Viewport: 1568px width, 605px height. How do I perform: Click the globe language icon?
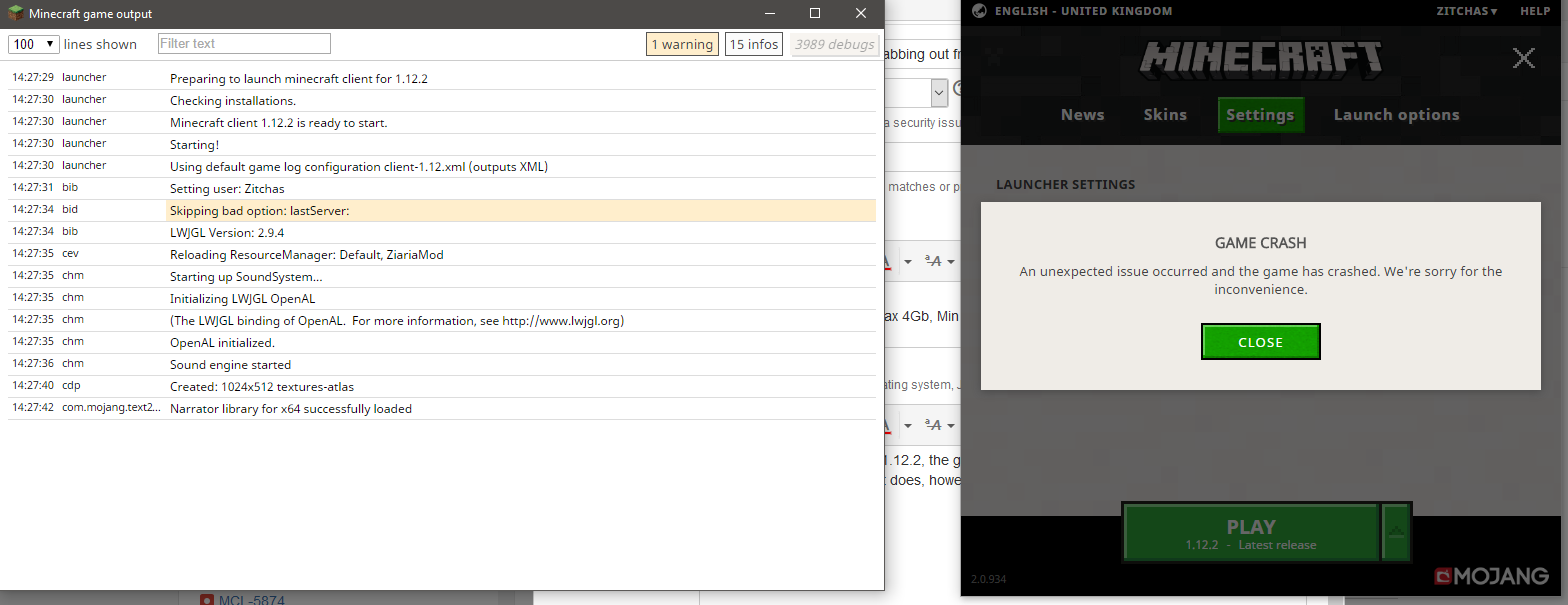point(980,11)
